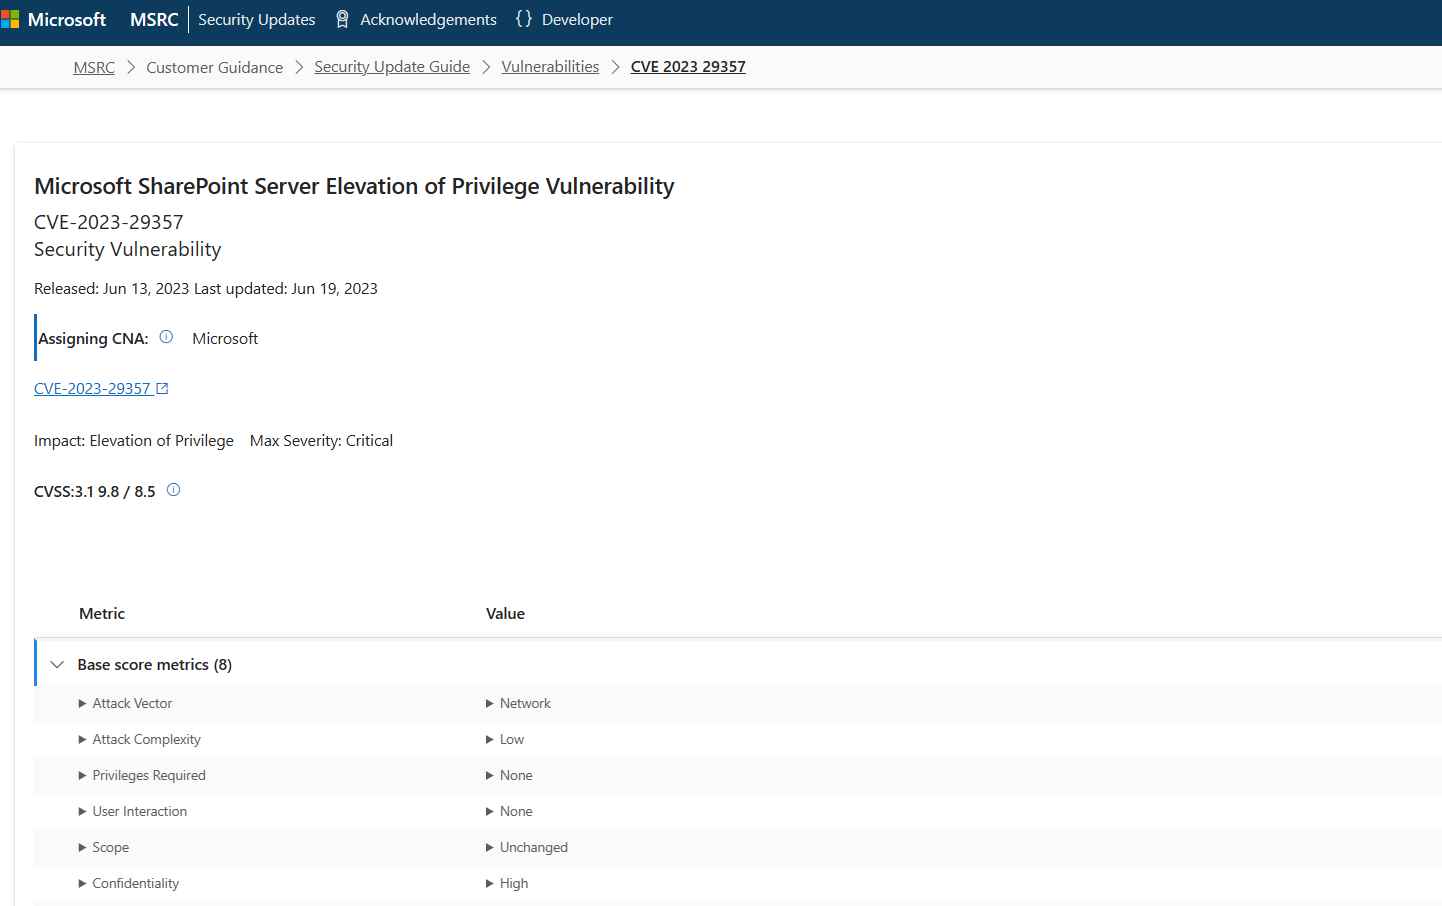Open the Acknowledgements menu item

[x=428, y=19]
